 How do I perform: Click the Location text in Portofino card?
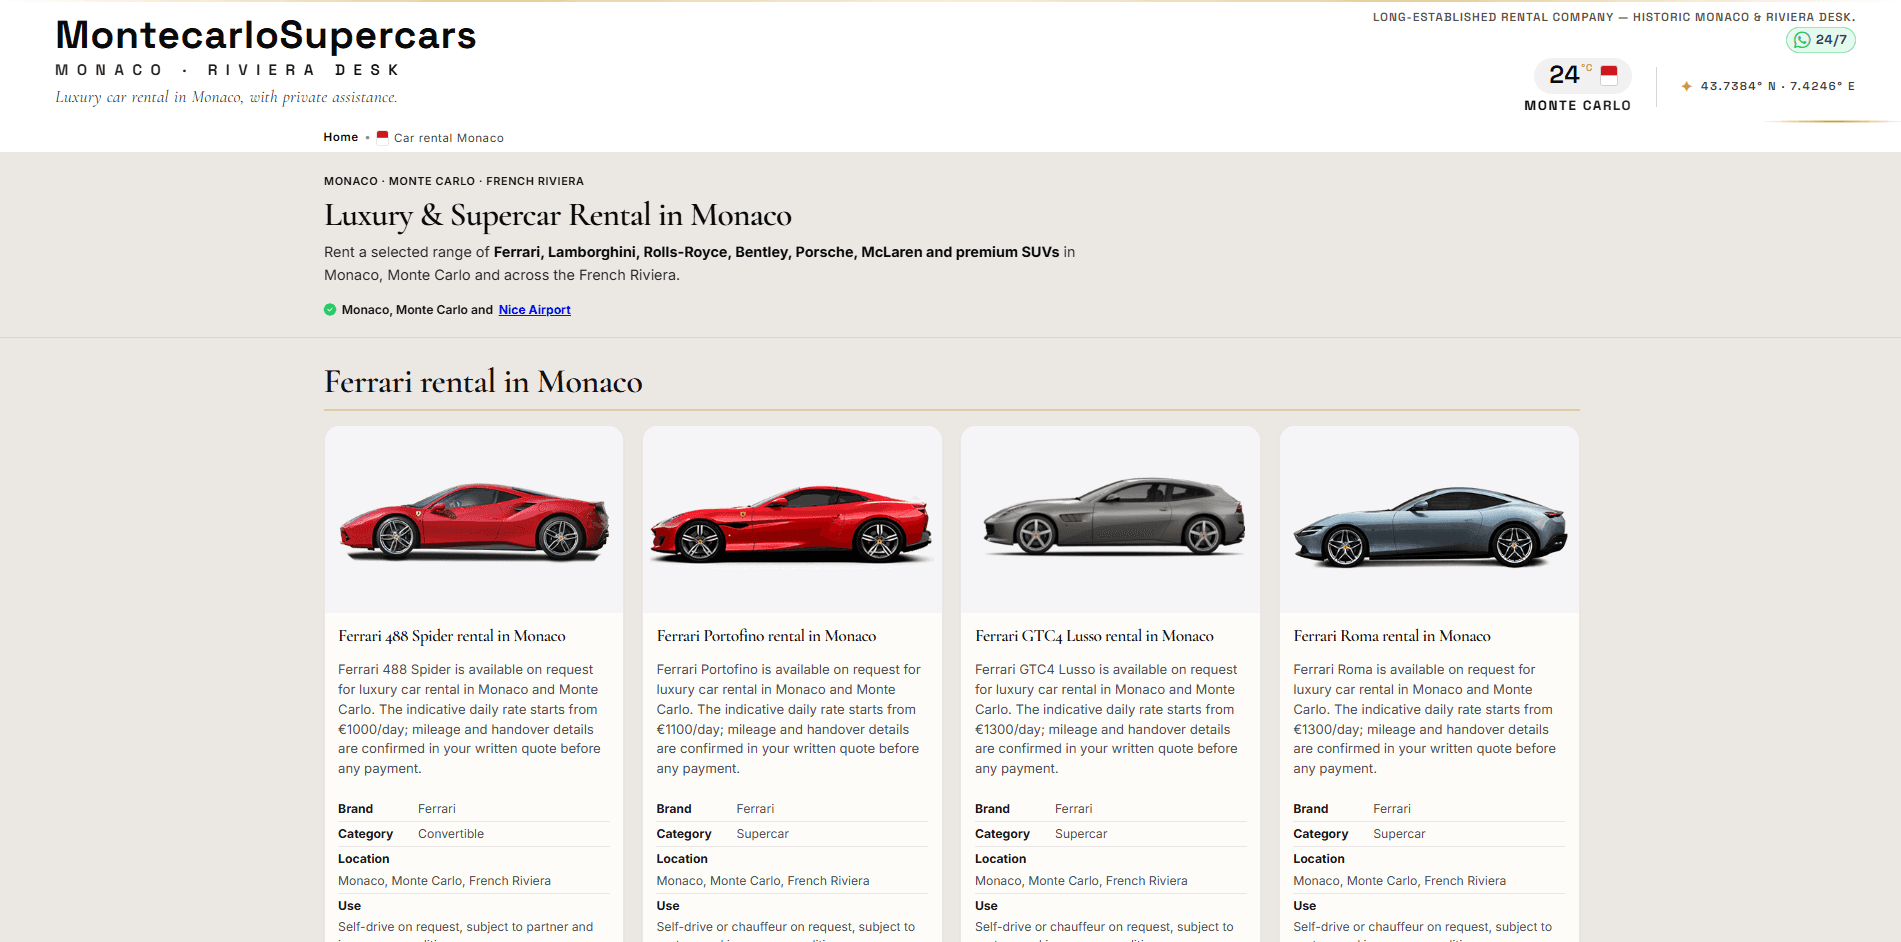pos(763,881)
